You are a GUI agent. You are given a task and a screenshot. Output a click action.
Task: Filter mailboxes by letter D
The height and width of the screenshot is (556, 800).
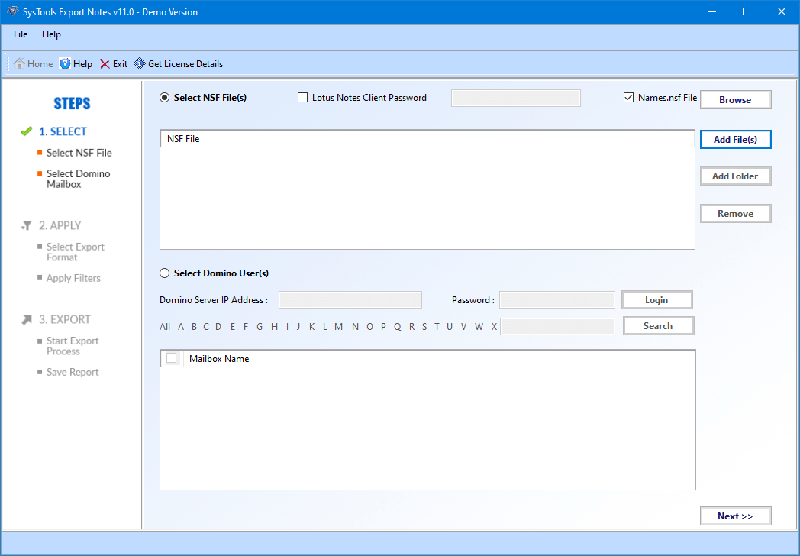pos(218,326)
